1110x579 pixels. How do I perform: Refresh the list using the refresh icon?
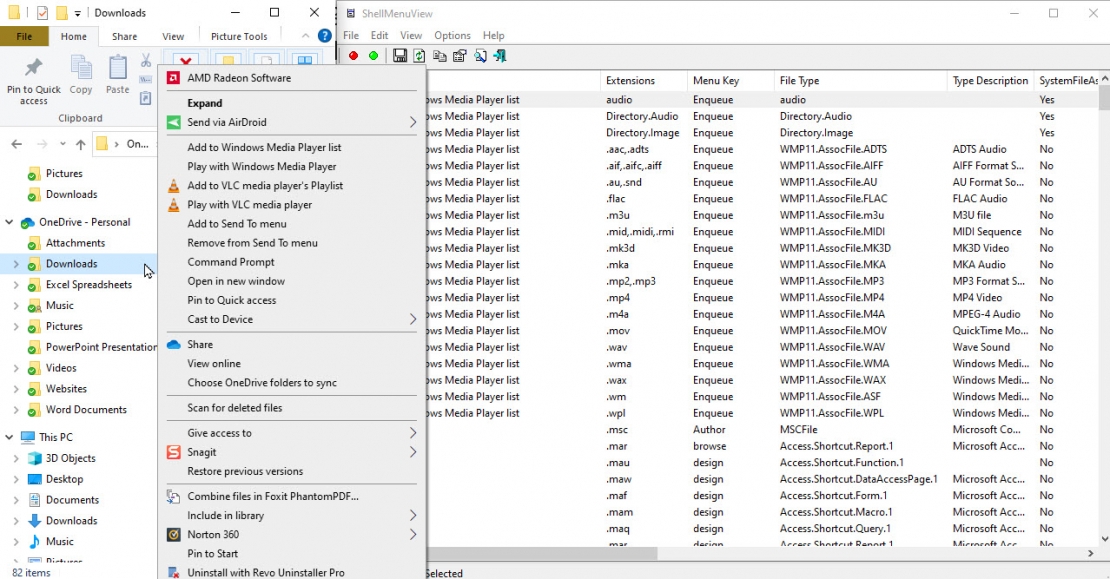pos(419,56)
